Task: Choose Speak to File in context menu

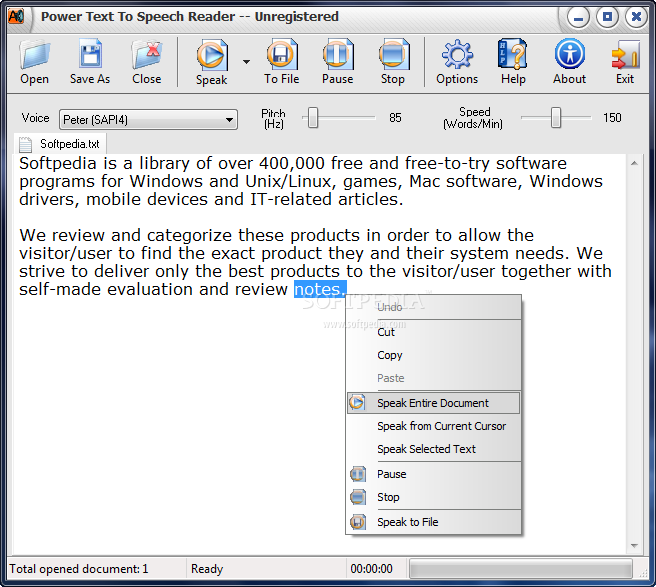Action: [433, 522]
